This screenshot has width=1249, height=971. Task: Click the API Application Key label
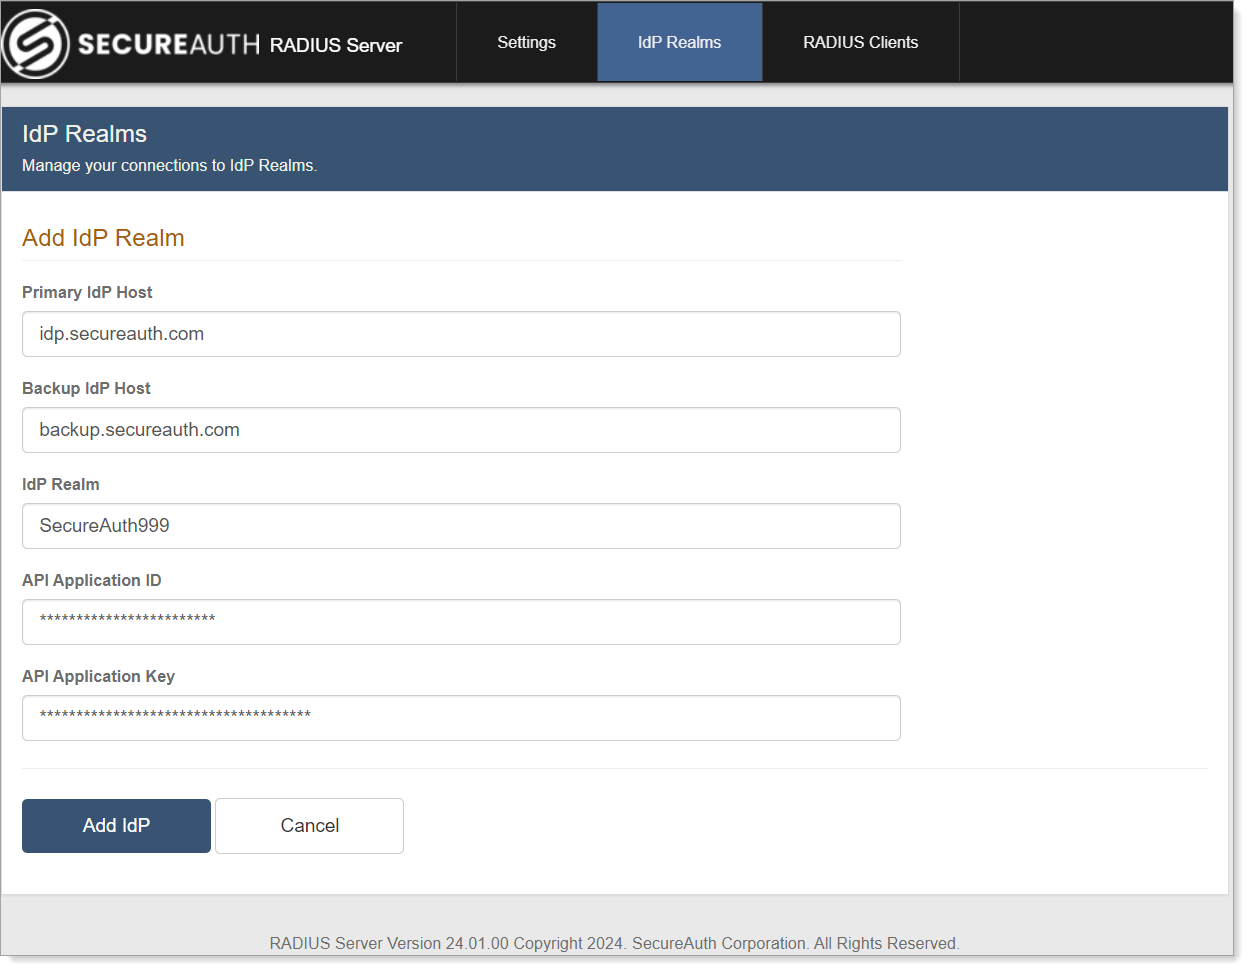[x=98, y=676]
